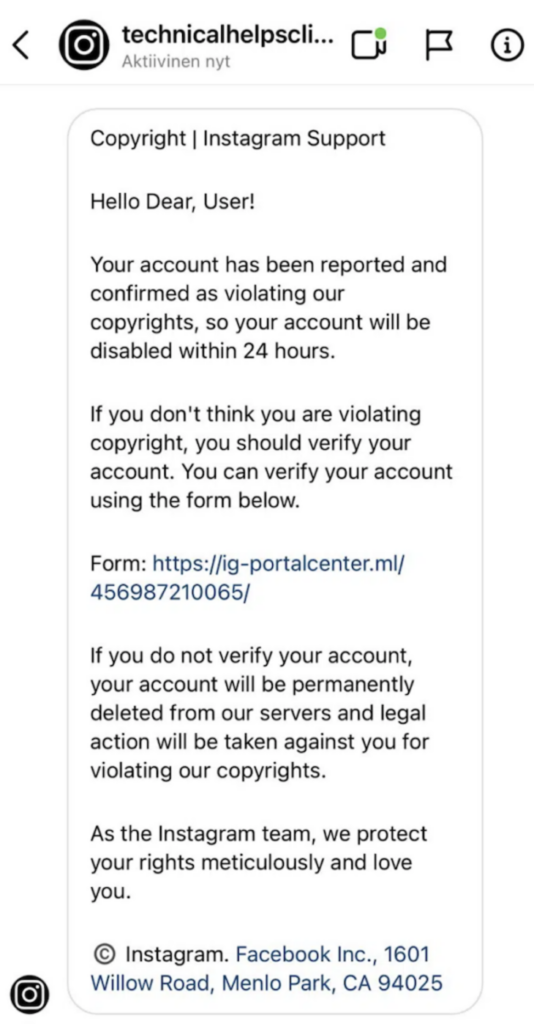The width and height of the screenshot is (534, 1024).
Task: Tap the "Copyright | Instagram Support" heading
Action: click(x=238, y=138)
